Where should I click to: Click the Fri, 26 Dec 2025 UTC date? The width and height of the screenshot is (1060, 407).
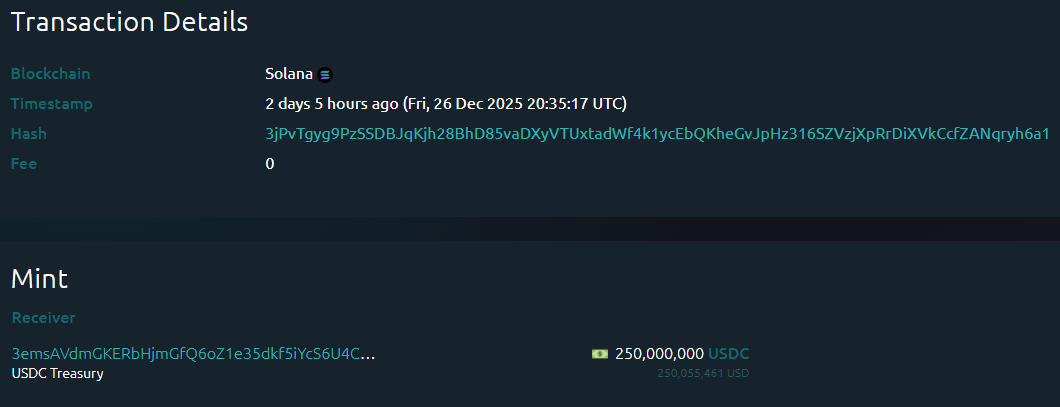tap(516, 104)
